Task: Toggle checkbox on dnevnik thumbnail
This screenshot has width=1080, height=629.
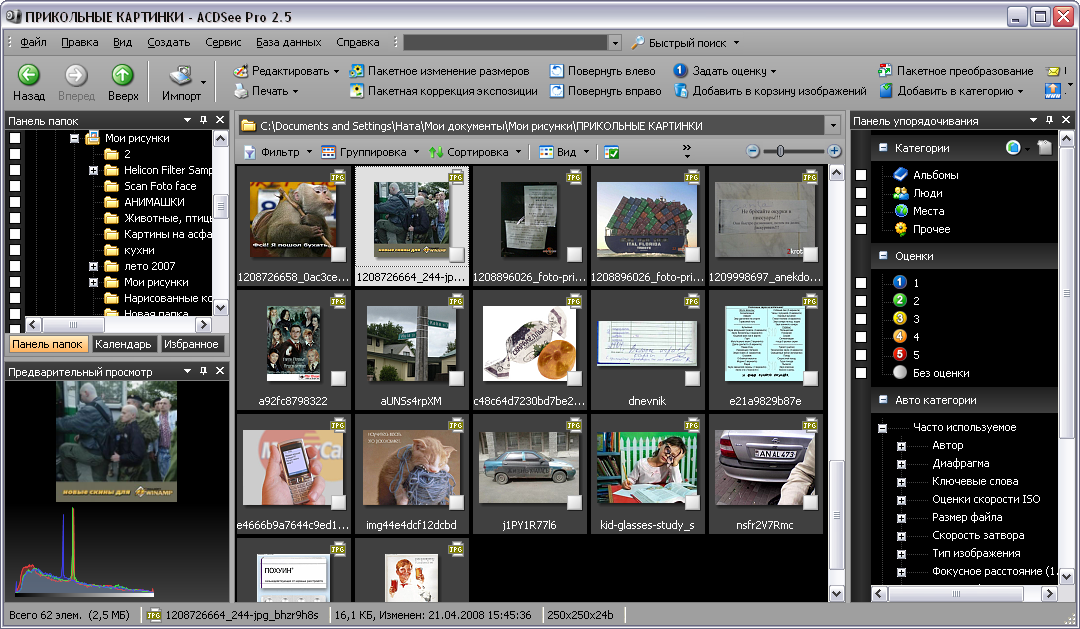Action: tap(692, 378)
